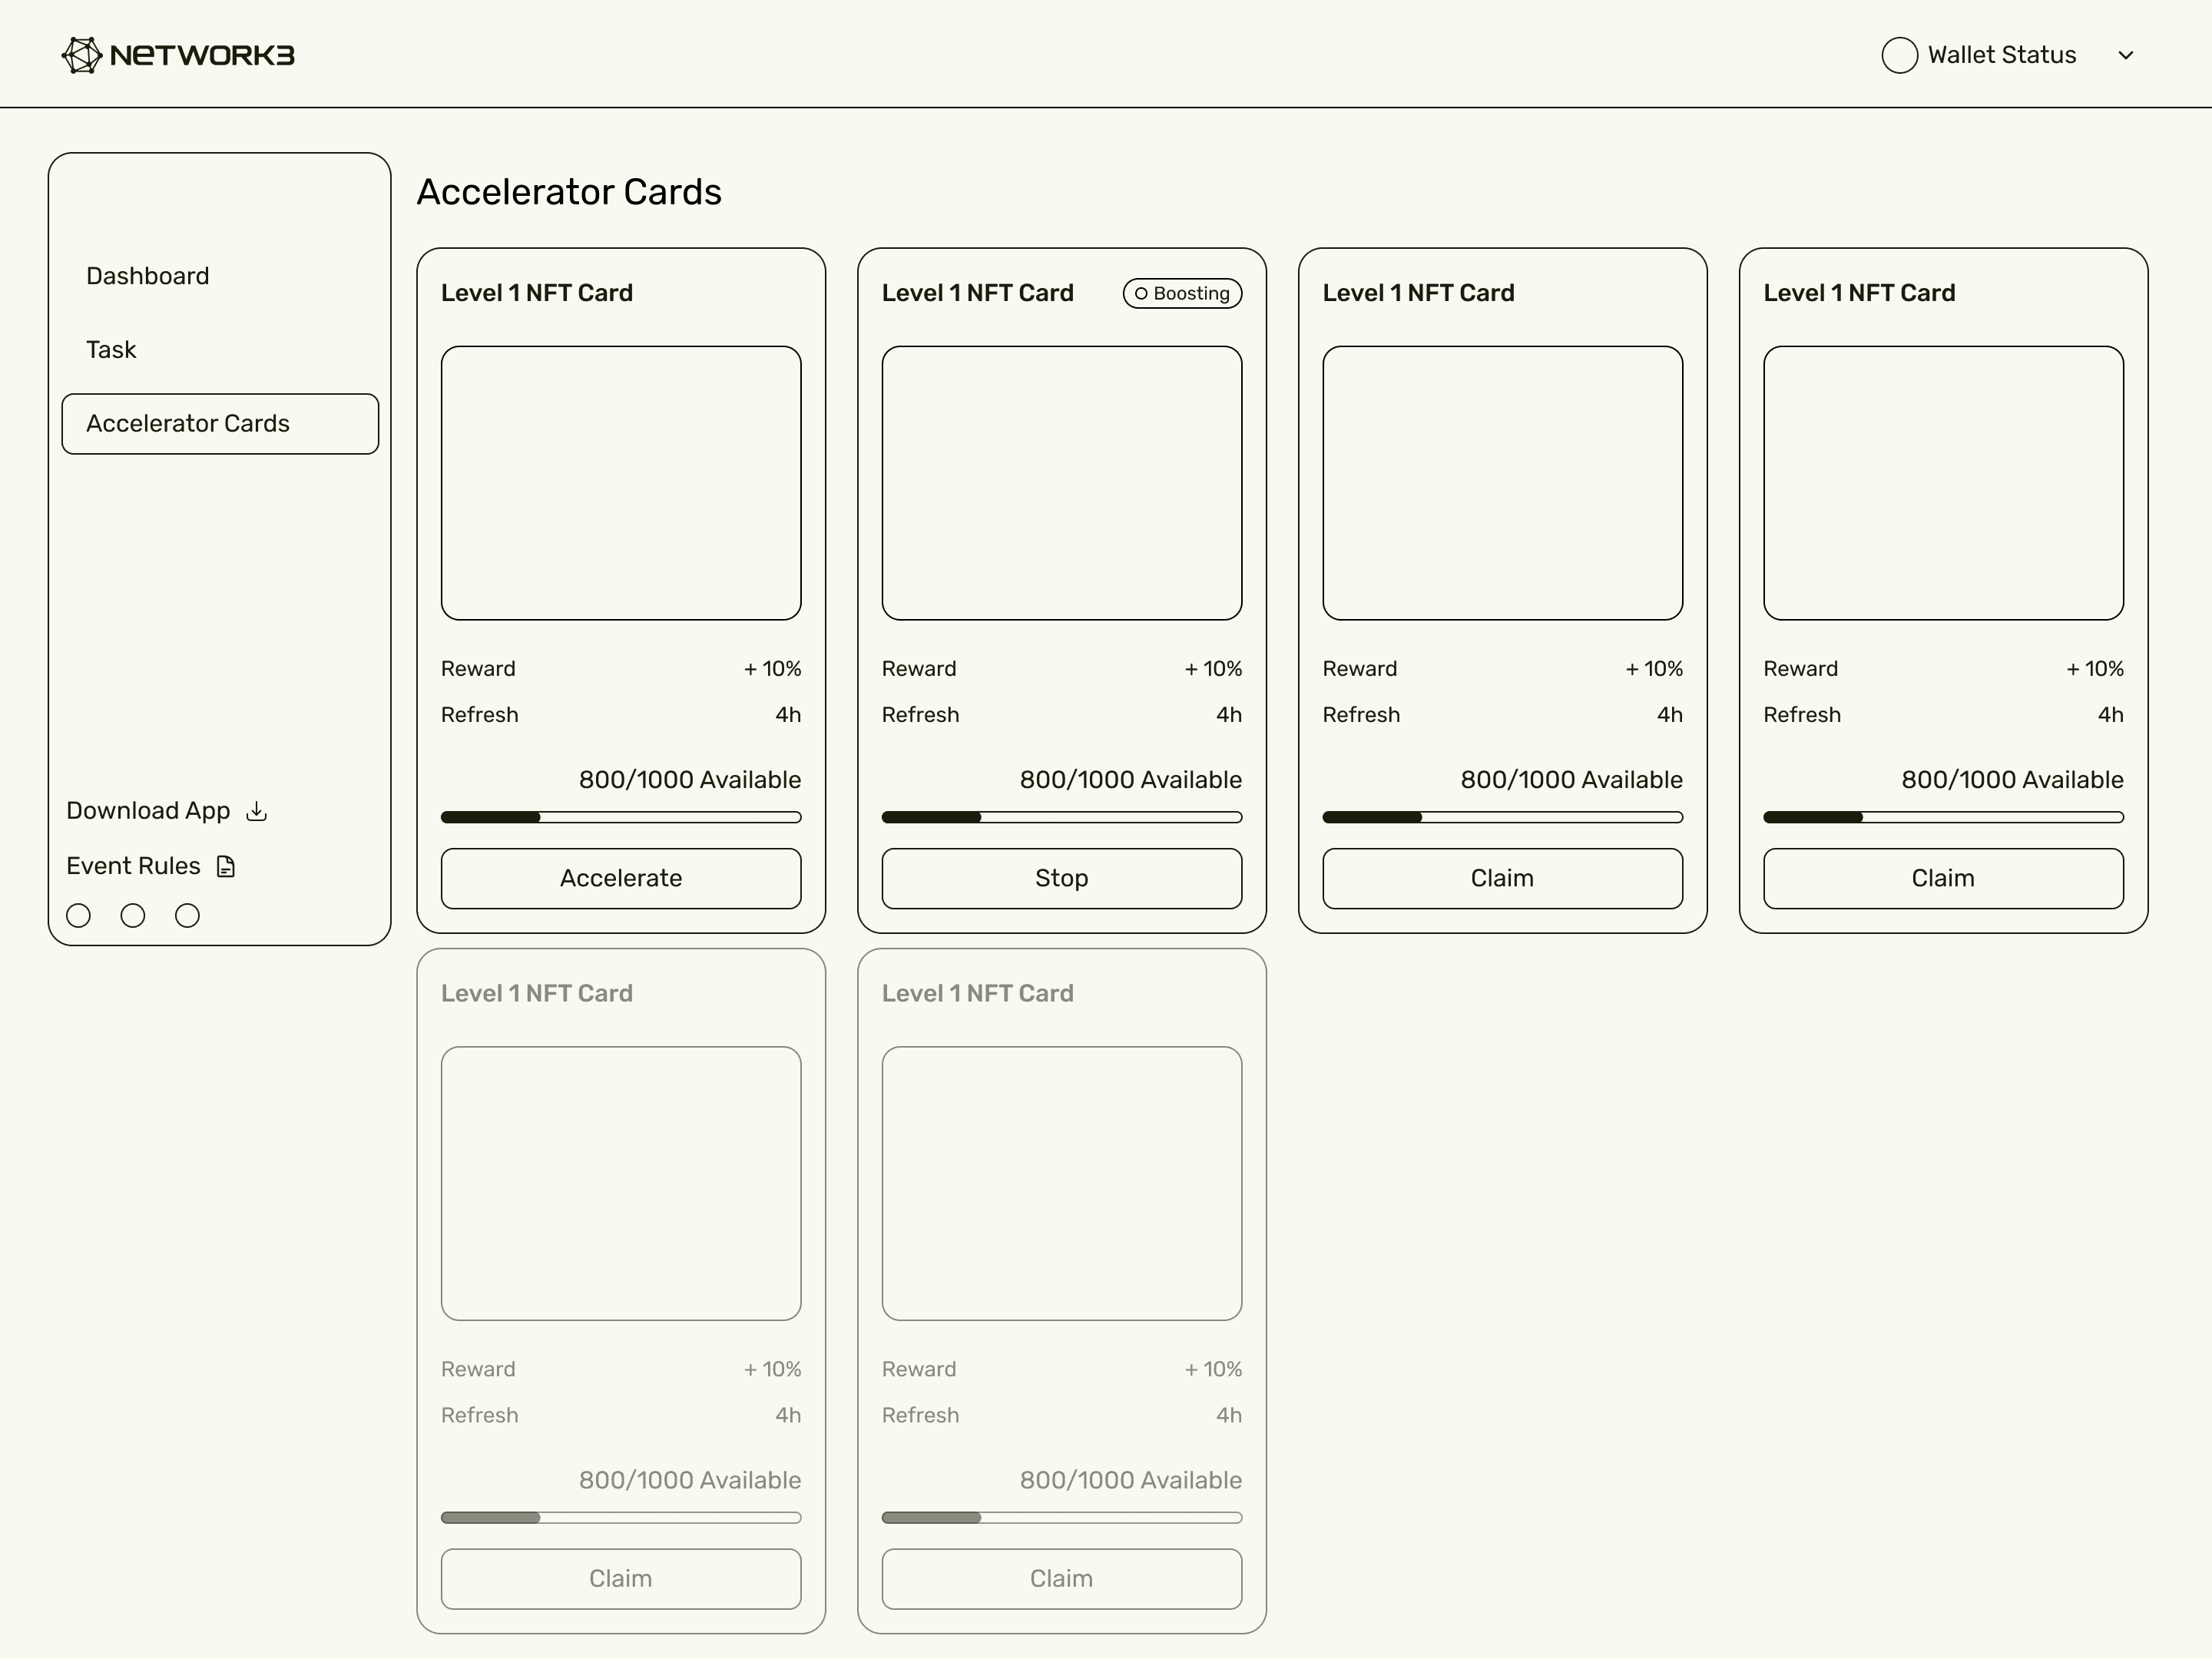Click the download icon beside Download App
The height and width of the screenshot is (1659, 2212).
(257, 811)
